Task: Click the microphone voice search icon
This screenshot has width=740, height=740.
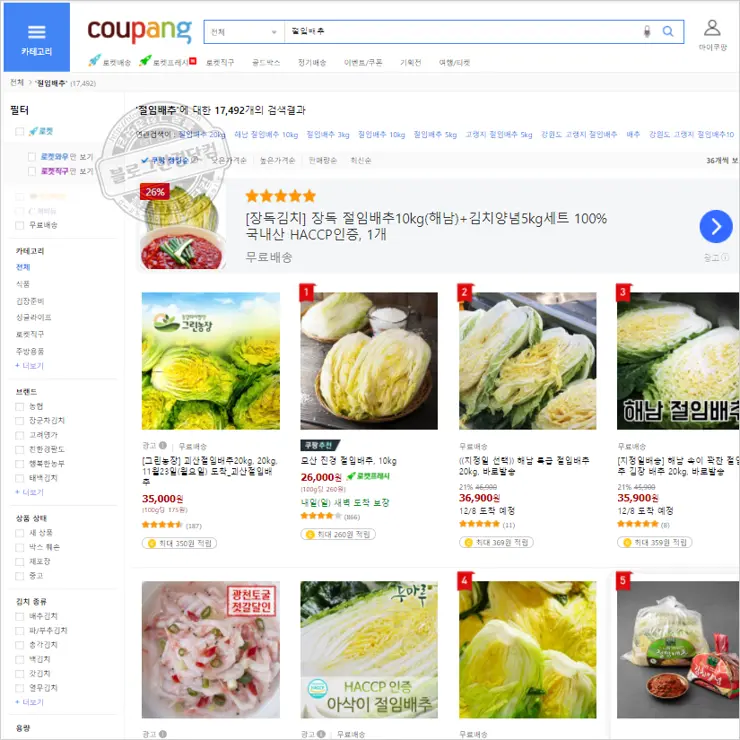Action: 647,32
